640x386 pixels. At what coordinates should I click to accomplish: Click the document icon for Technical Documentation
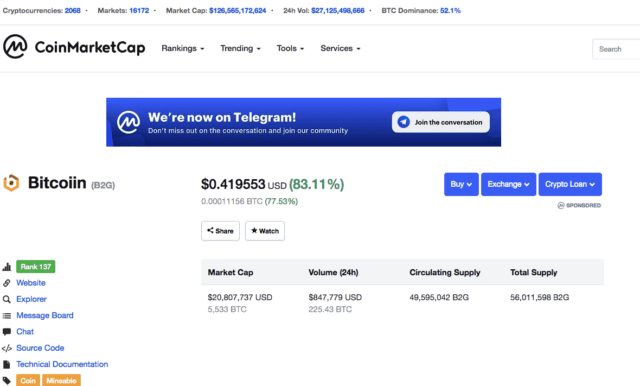(x=7, y=364)
